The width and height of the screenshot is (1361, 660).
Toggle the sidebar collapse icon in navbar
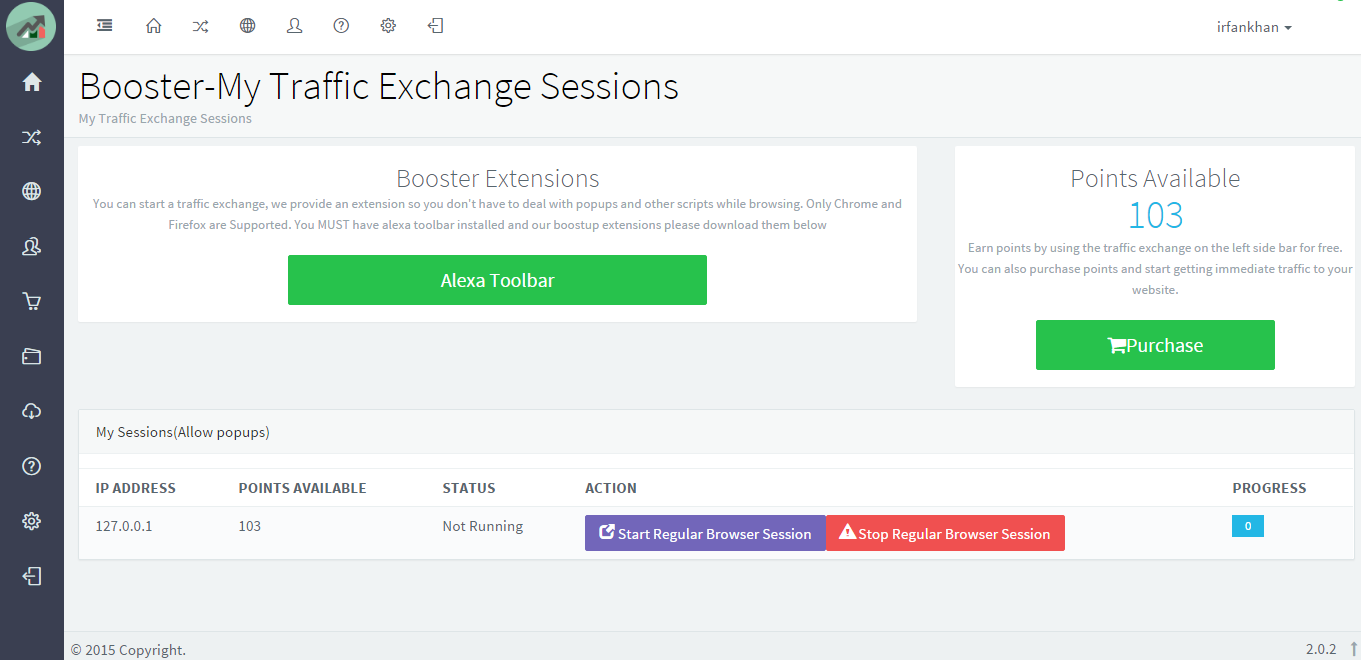tap(104, 25)
